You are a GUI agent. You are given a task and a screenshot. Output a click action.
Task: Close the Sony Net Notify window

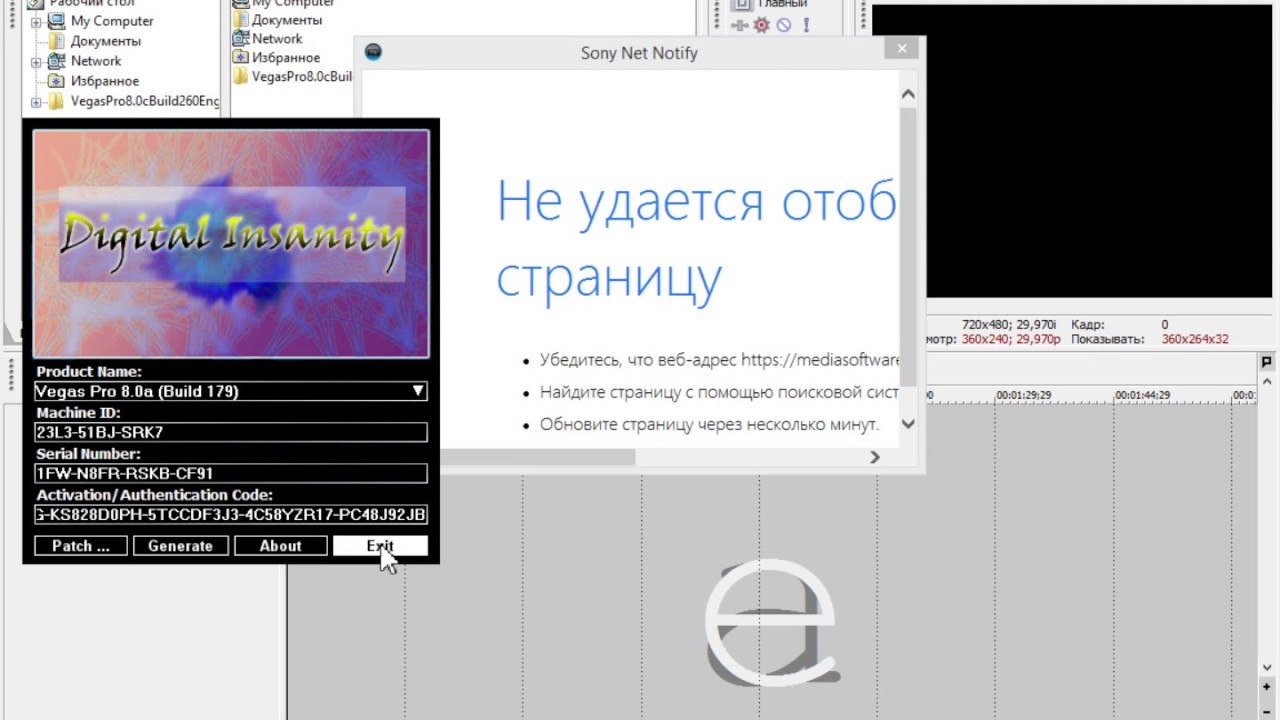(902, 48)
